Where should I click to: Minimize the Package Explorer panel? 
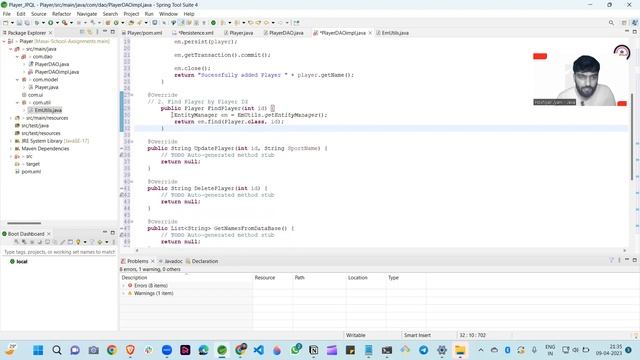pos(105,32)
